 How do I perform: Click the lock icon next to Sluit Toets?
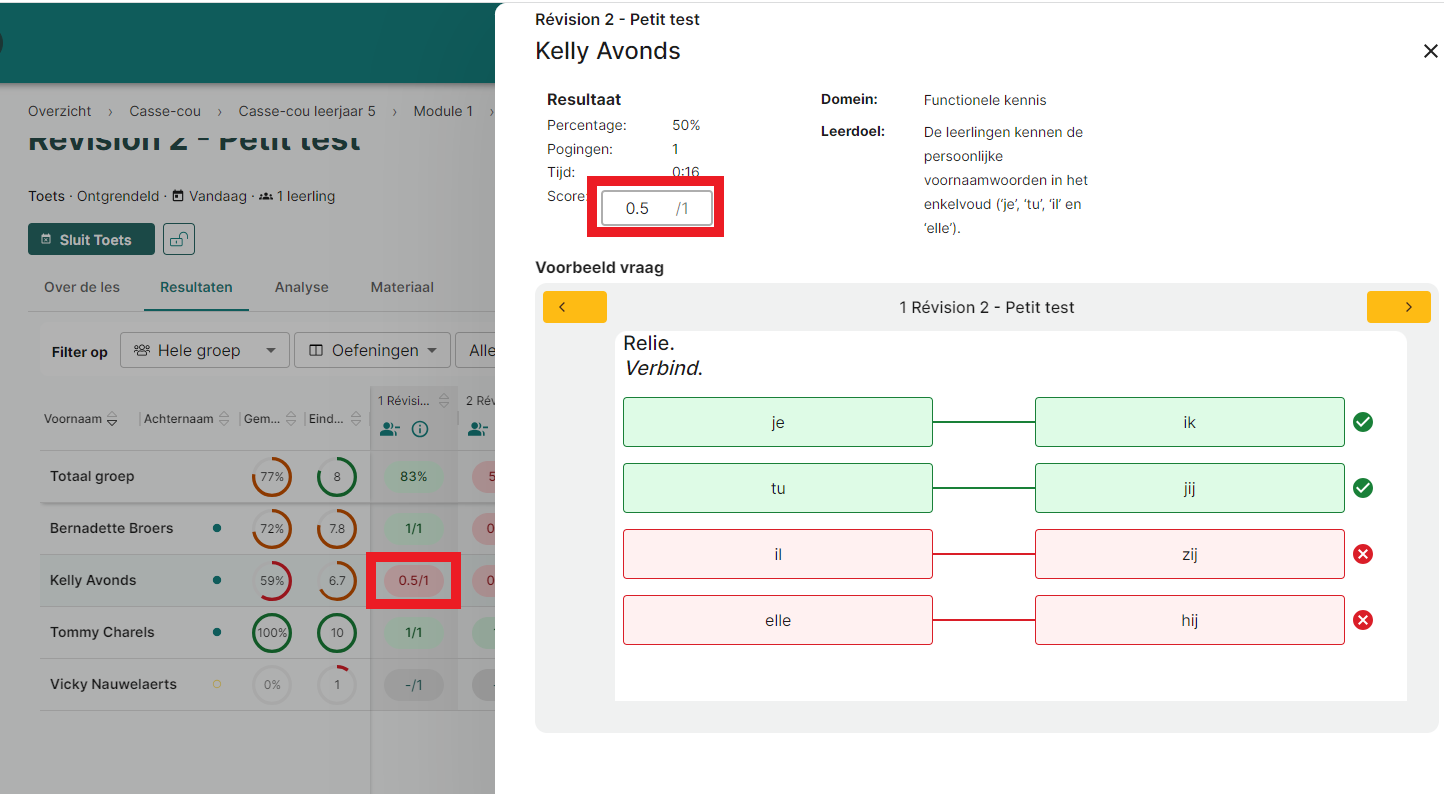coord(179,239)
